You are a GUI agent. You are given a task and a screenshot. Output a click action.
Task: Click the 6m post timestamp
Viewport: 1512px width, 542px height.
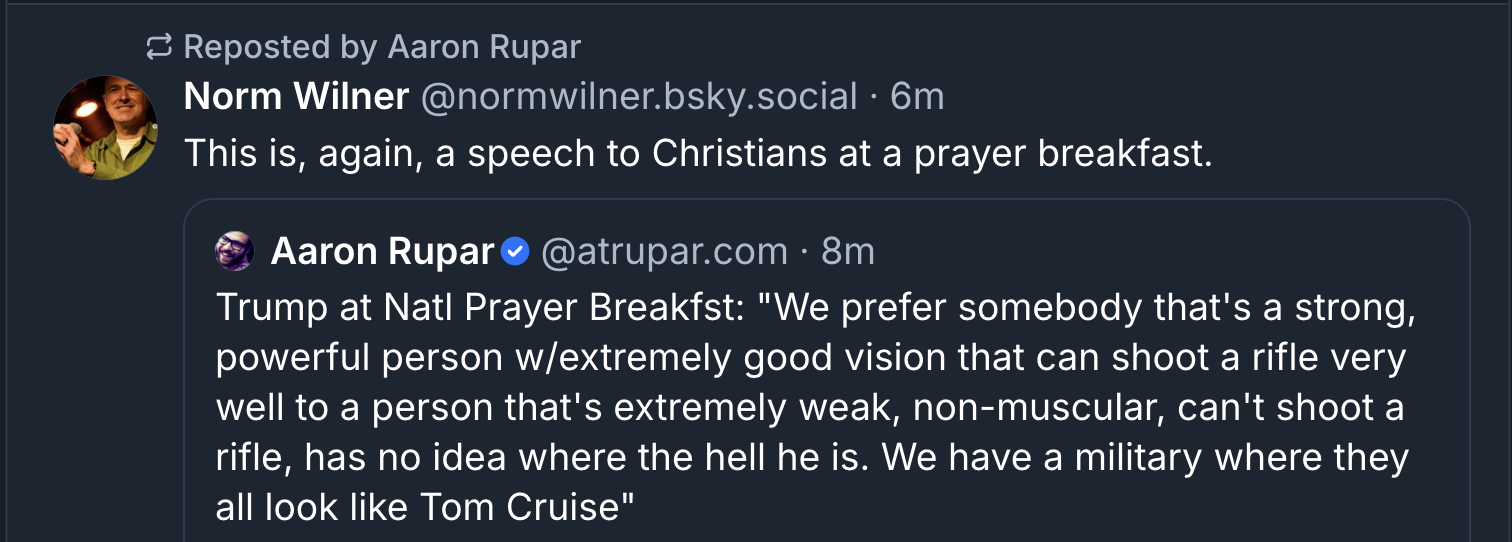pos(917,97)
